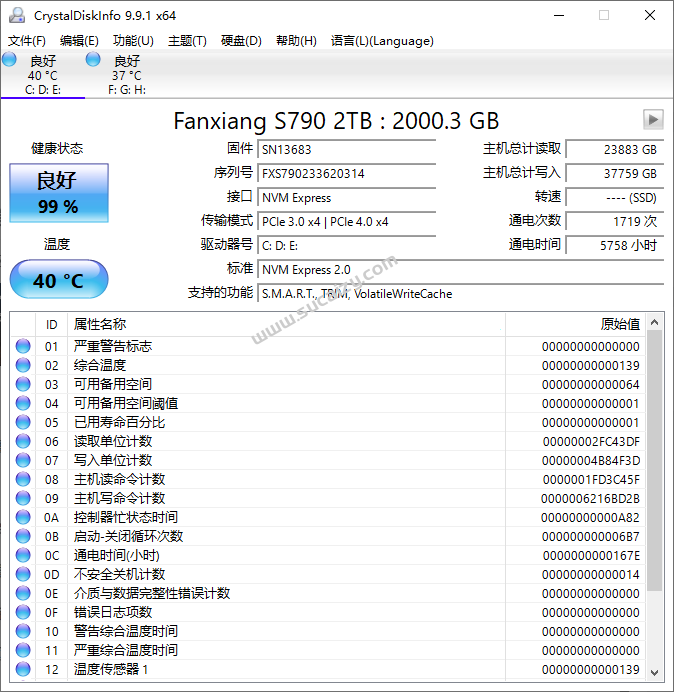This screenshot has height=692, width=674.
Task: Click the serial number field FXS790233620314
Action: pyautogui.click(x=346, y=173)
